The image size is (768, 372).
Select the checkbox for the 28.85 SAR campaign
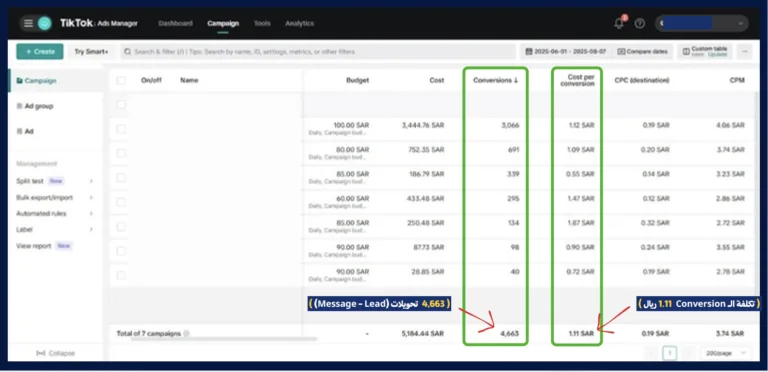point(121,276)
